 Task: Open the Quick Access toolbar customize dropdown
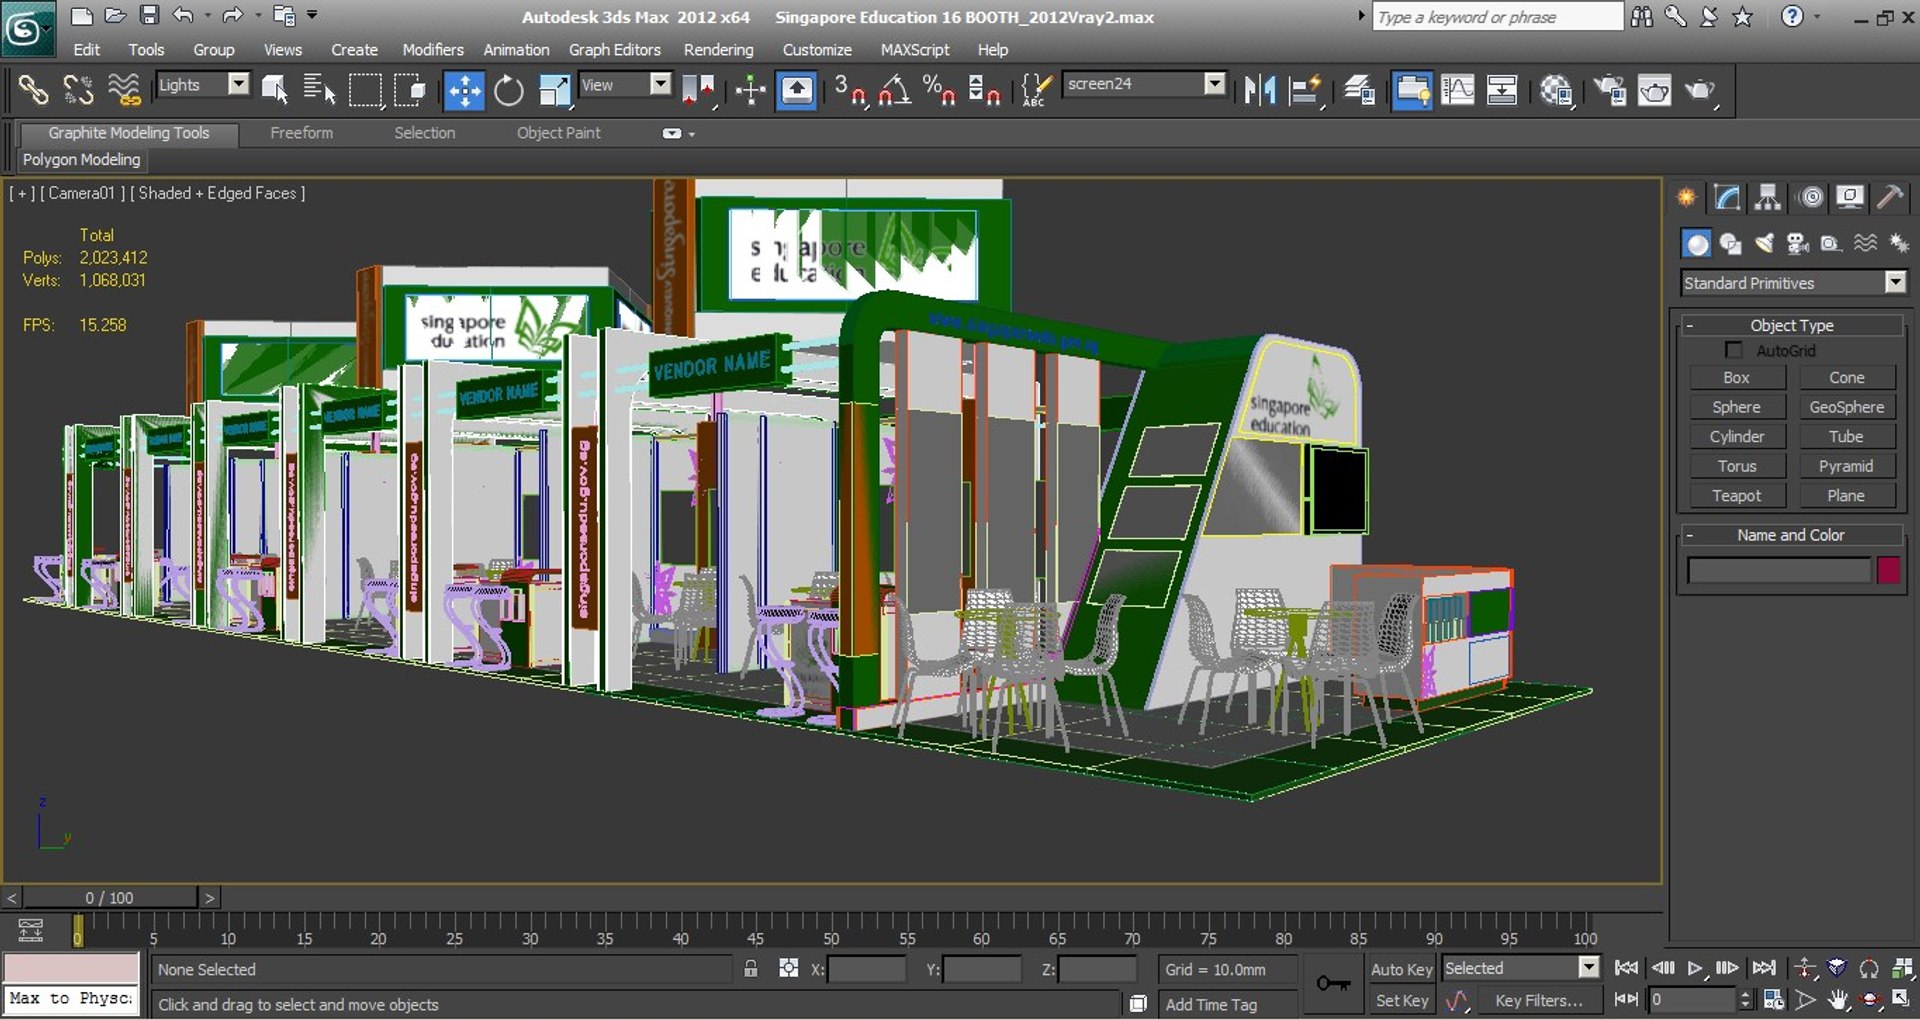click(312, 15)
